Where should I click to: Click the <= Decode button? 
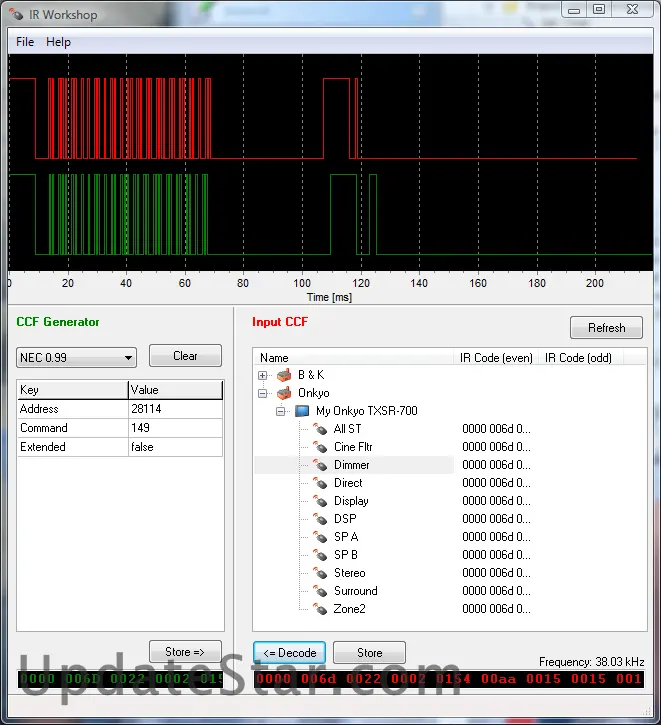click(x=289, y=653)
